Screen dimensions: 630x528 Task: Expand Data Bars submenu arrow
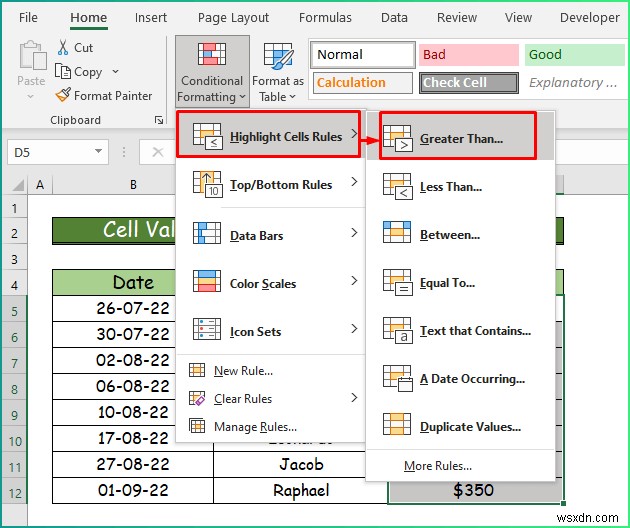point(354,233)
